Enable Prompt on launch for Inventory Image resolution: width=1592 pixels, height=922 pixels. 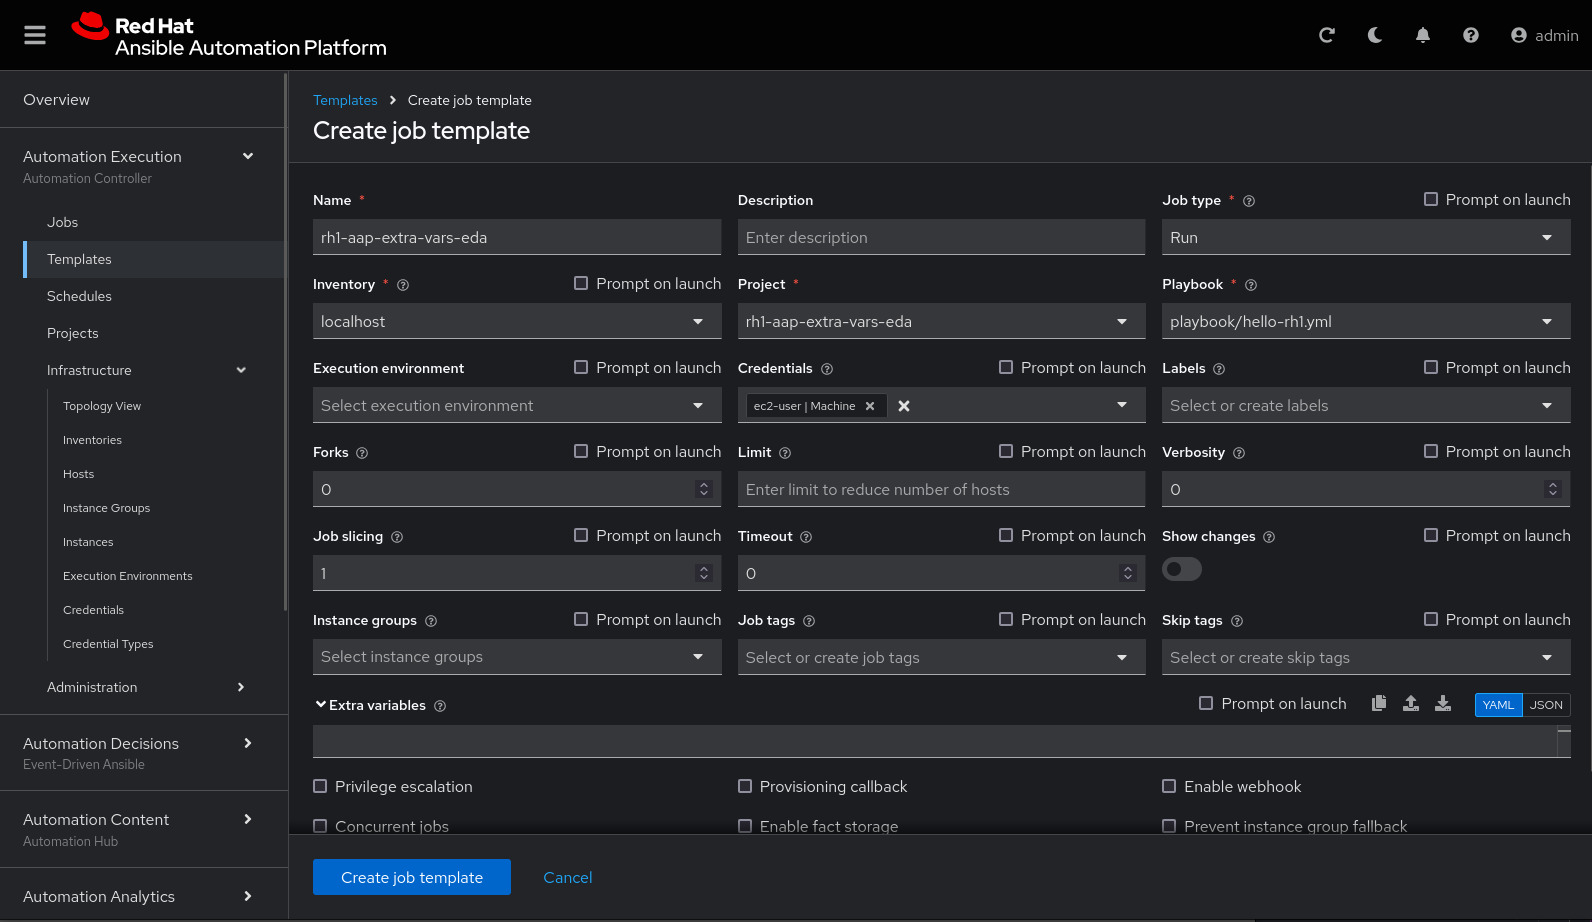click(x=581, y=283)
